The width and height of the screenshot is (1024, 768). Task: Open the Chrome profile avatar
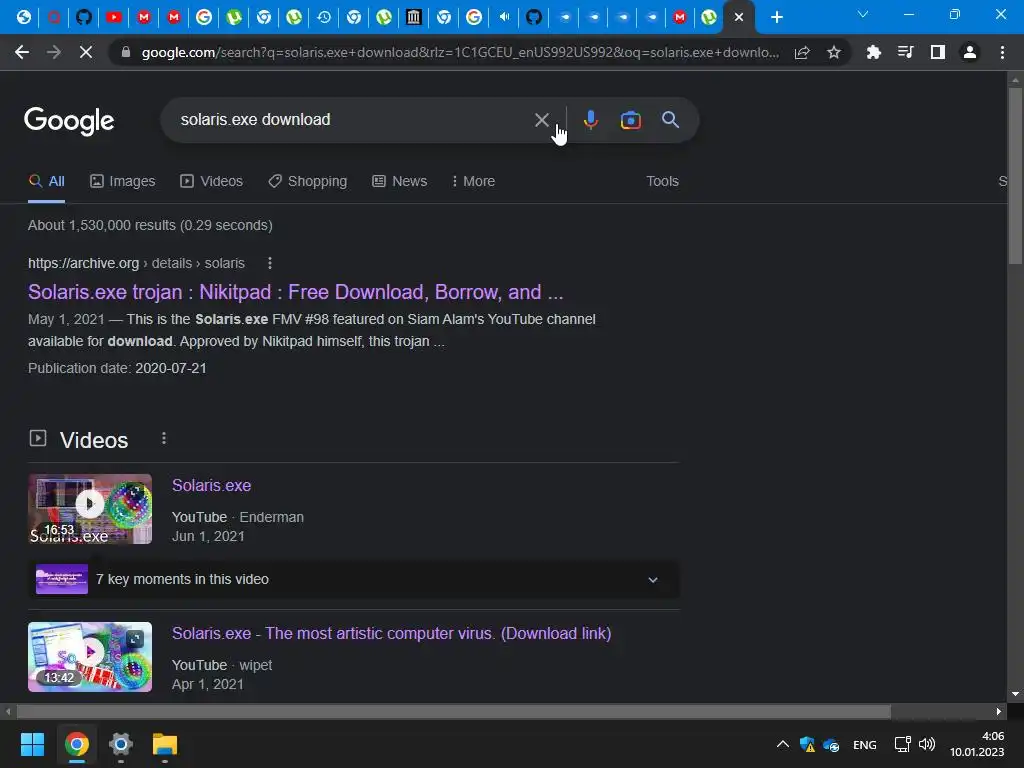point(970,52)
